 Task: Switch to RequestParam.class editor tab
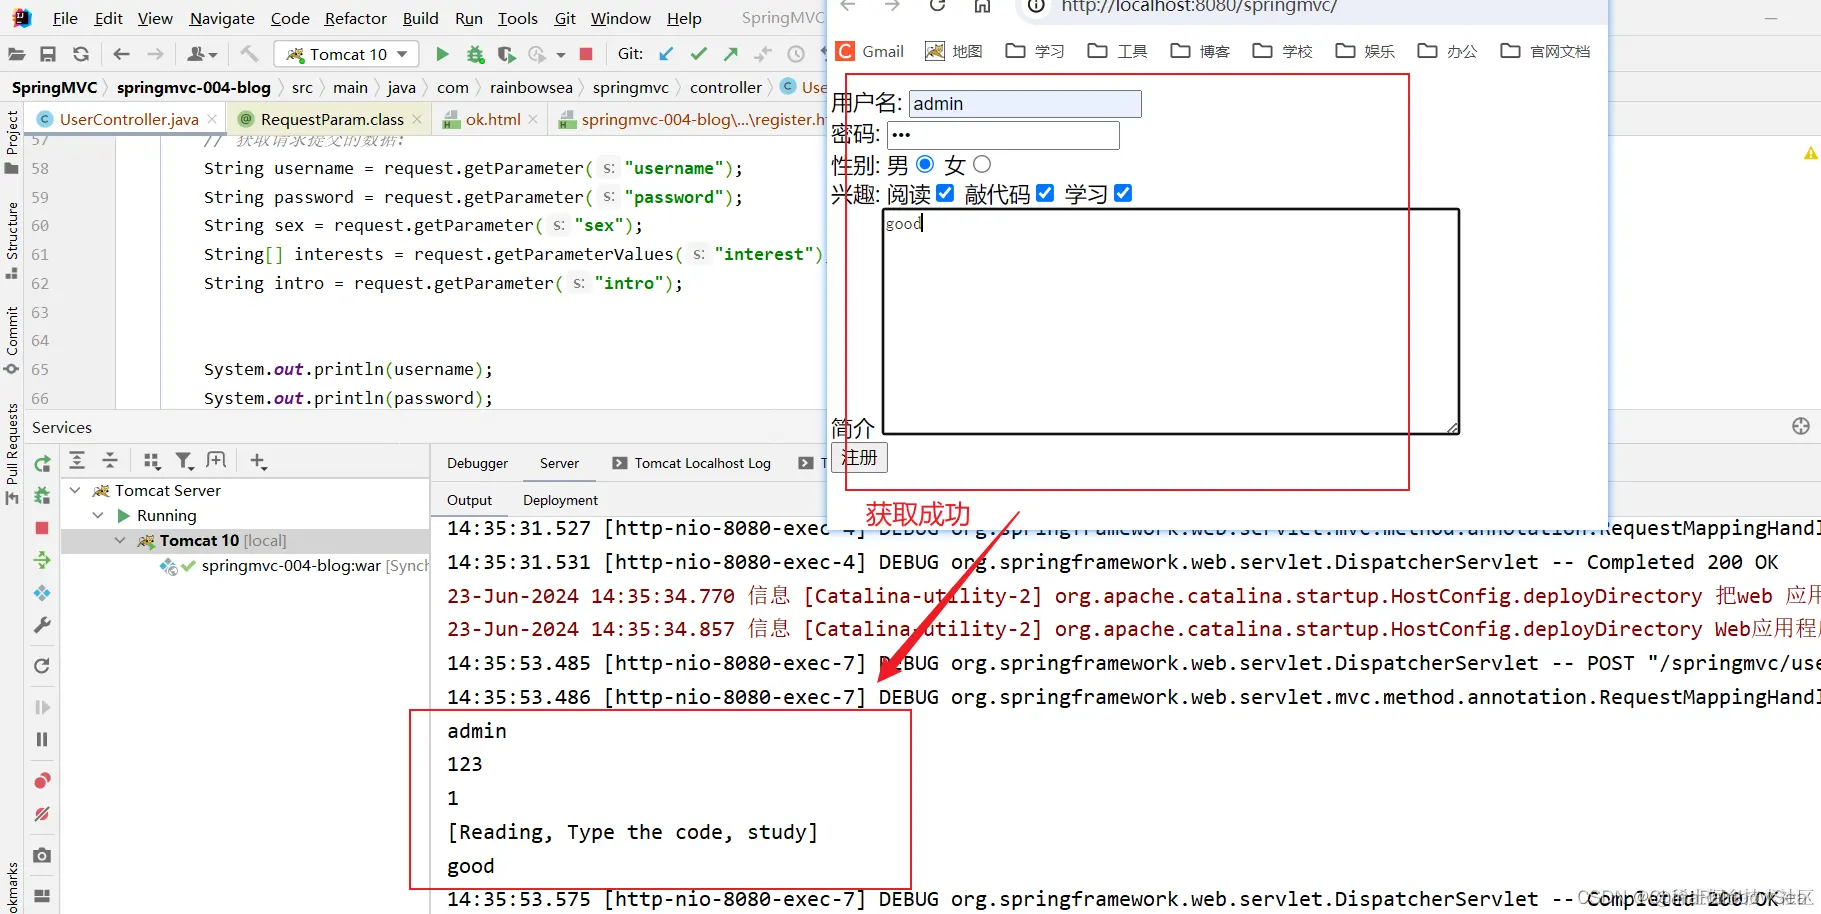tap(331, 119)
